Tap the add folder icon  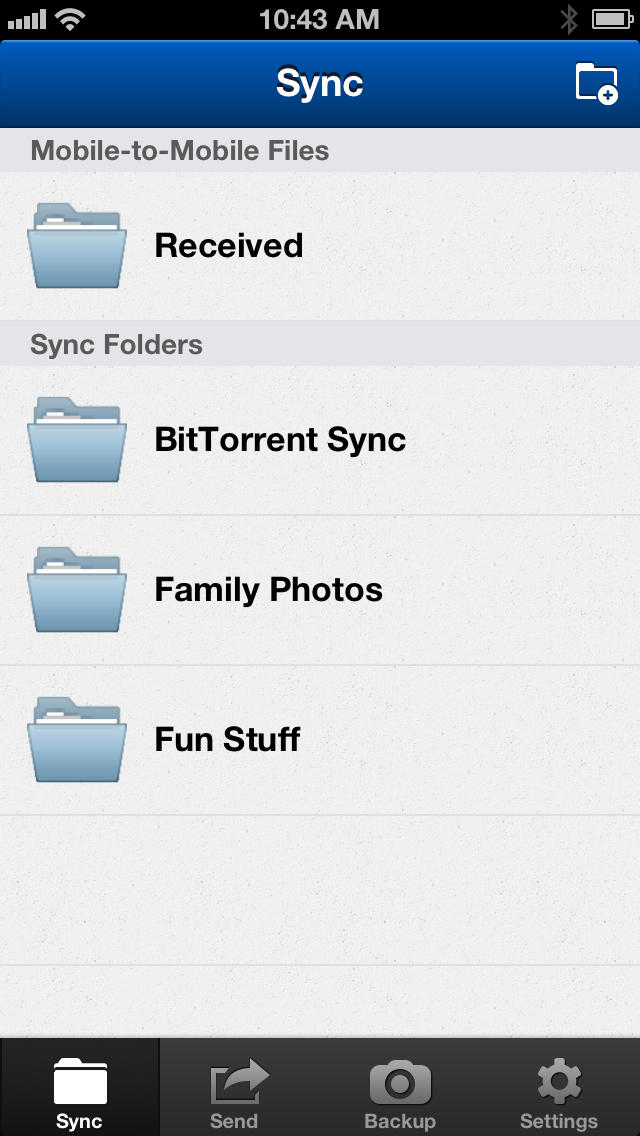point(596,83)
